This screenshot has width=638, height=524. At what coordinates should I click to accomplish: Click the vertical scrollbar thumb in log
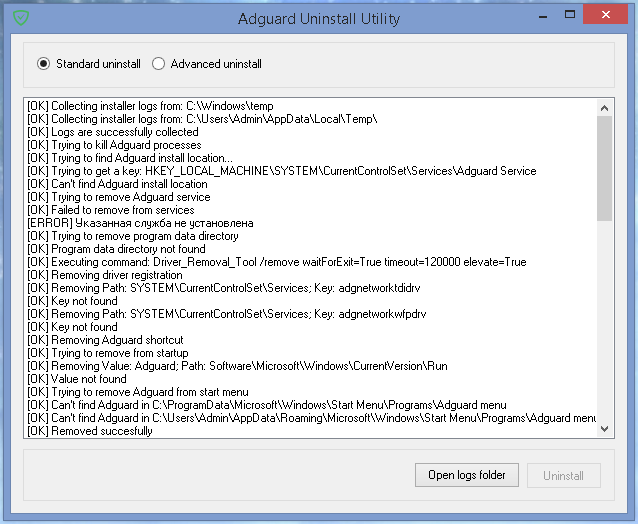[605, 168]
